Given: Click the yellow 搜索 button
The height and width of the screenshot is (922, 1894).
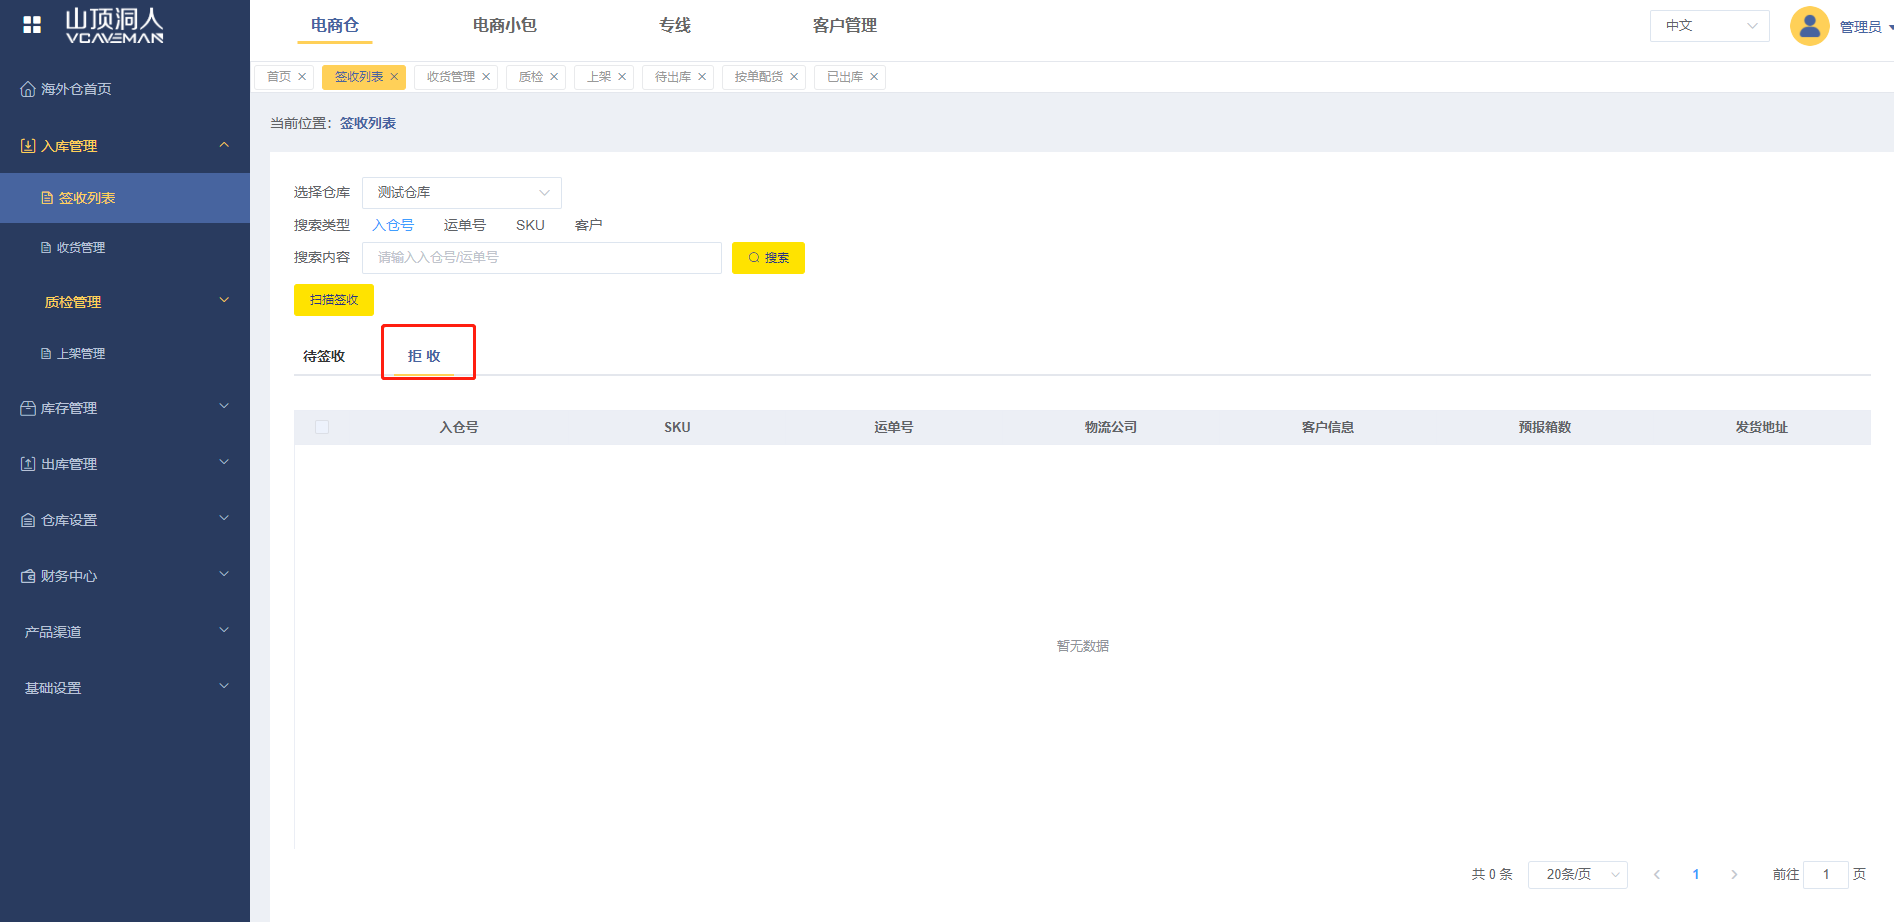Looking at the screenshot, I should pos(768,258).
